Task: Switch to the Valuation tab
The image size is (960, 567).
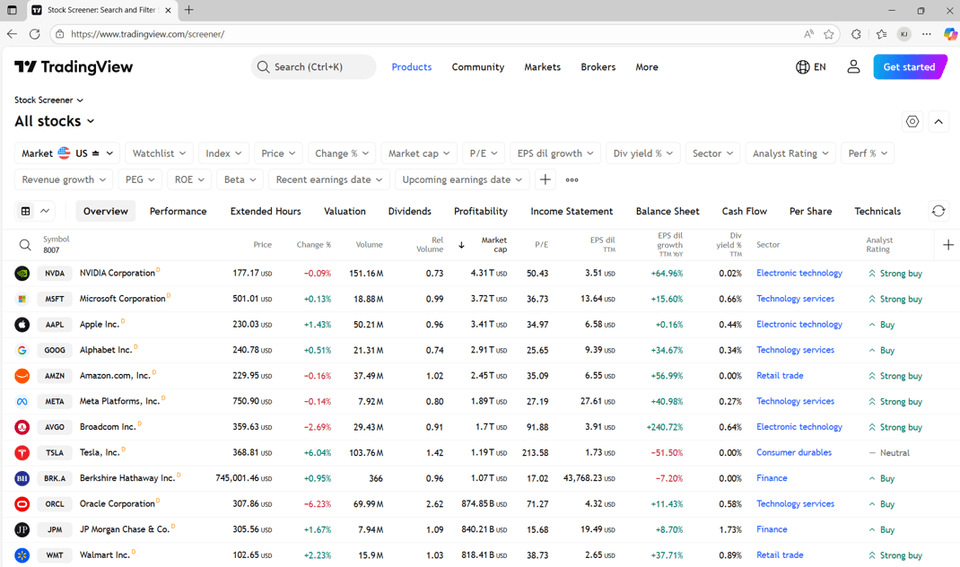Action: click(x=345, y=211)
